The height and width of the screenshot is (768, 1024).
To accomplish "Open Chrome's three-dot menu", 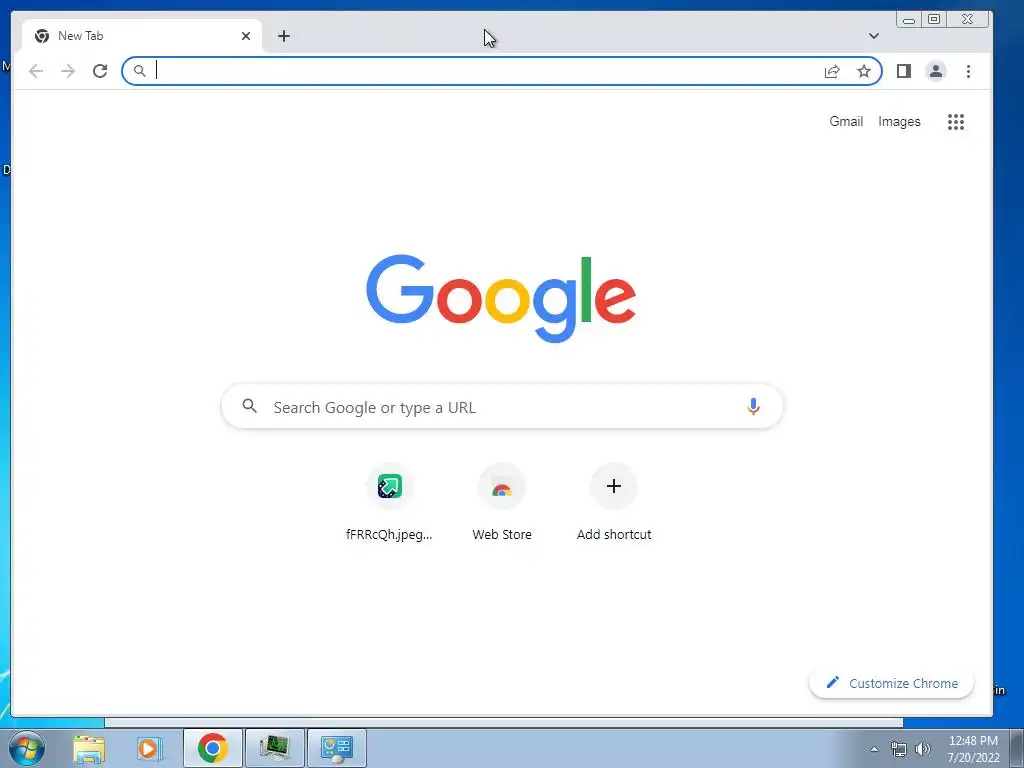I will (968, 71).
